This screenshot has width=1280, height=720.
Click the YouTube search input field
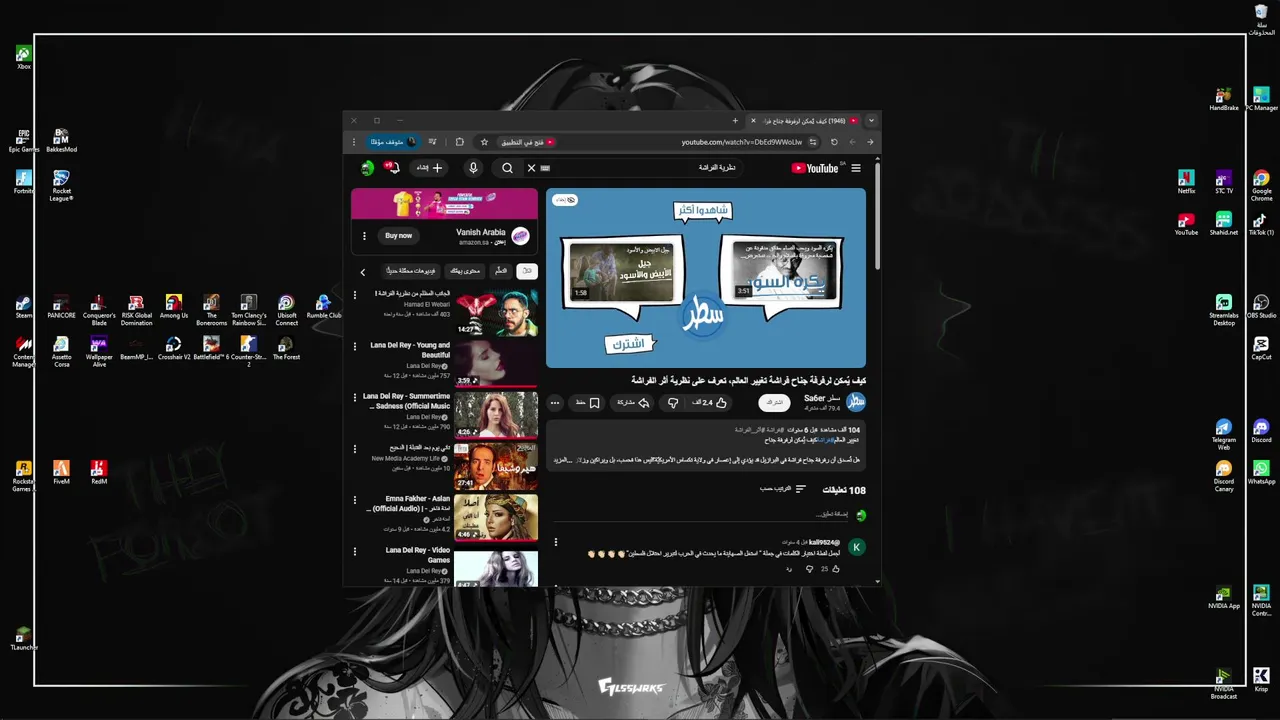[x=640, y=168]
